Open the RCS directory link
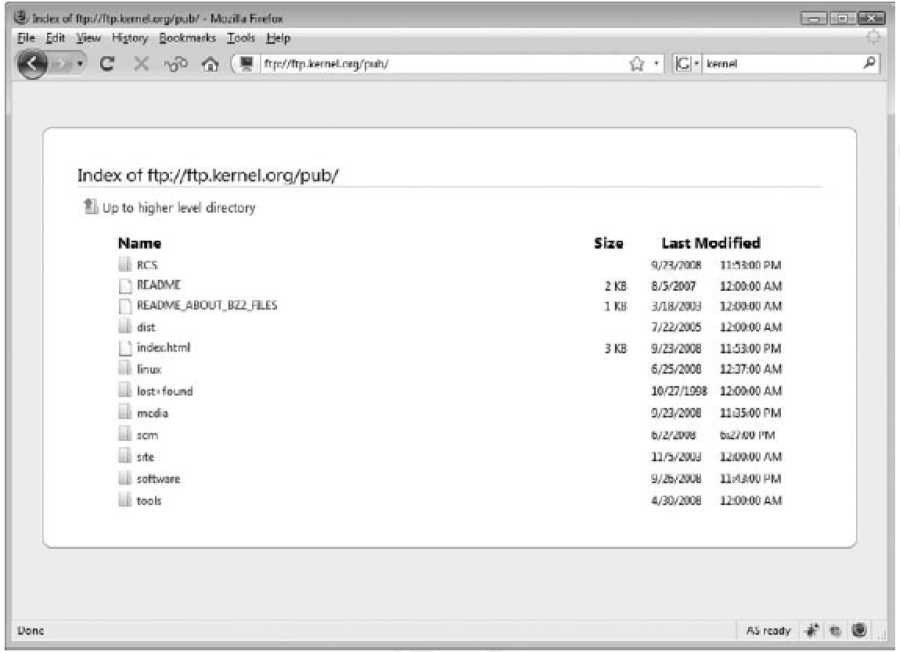This screenshot has height=652, width=900. point(147,265)
